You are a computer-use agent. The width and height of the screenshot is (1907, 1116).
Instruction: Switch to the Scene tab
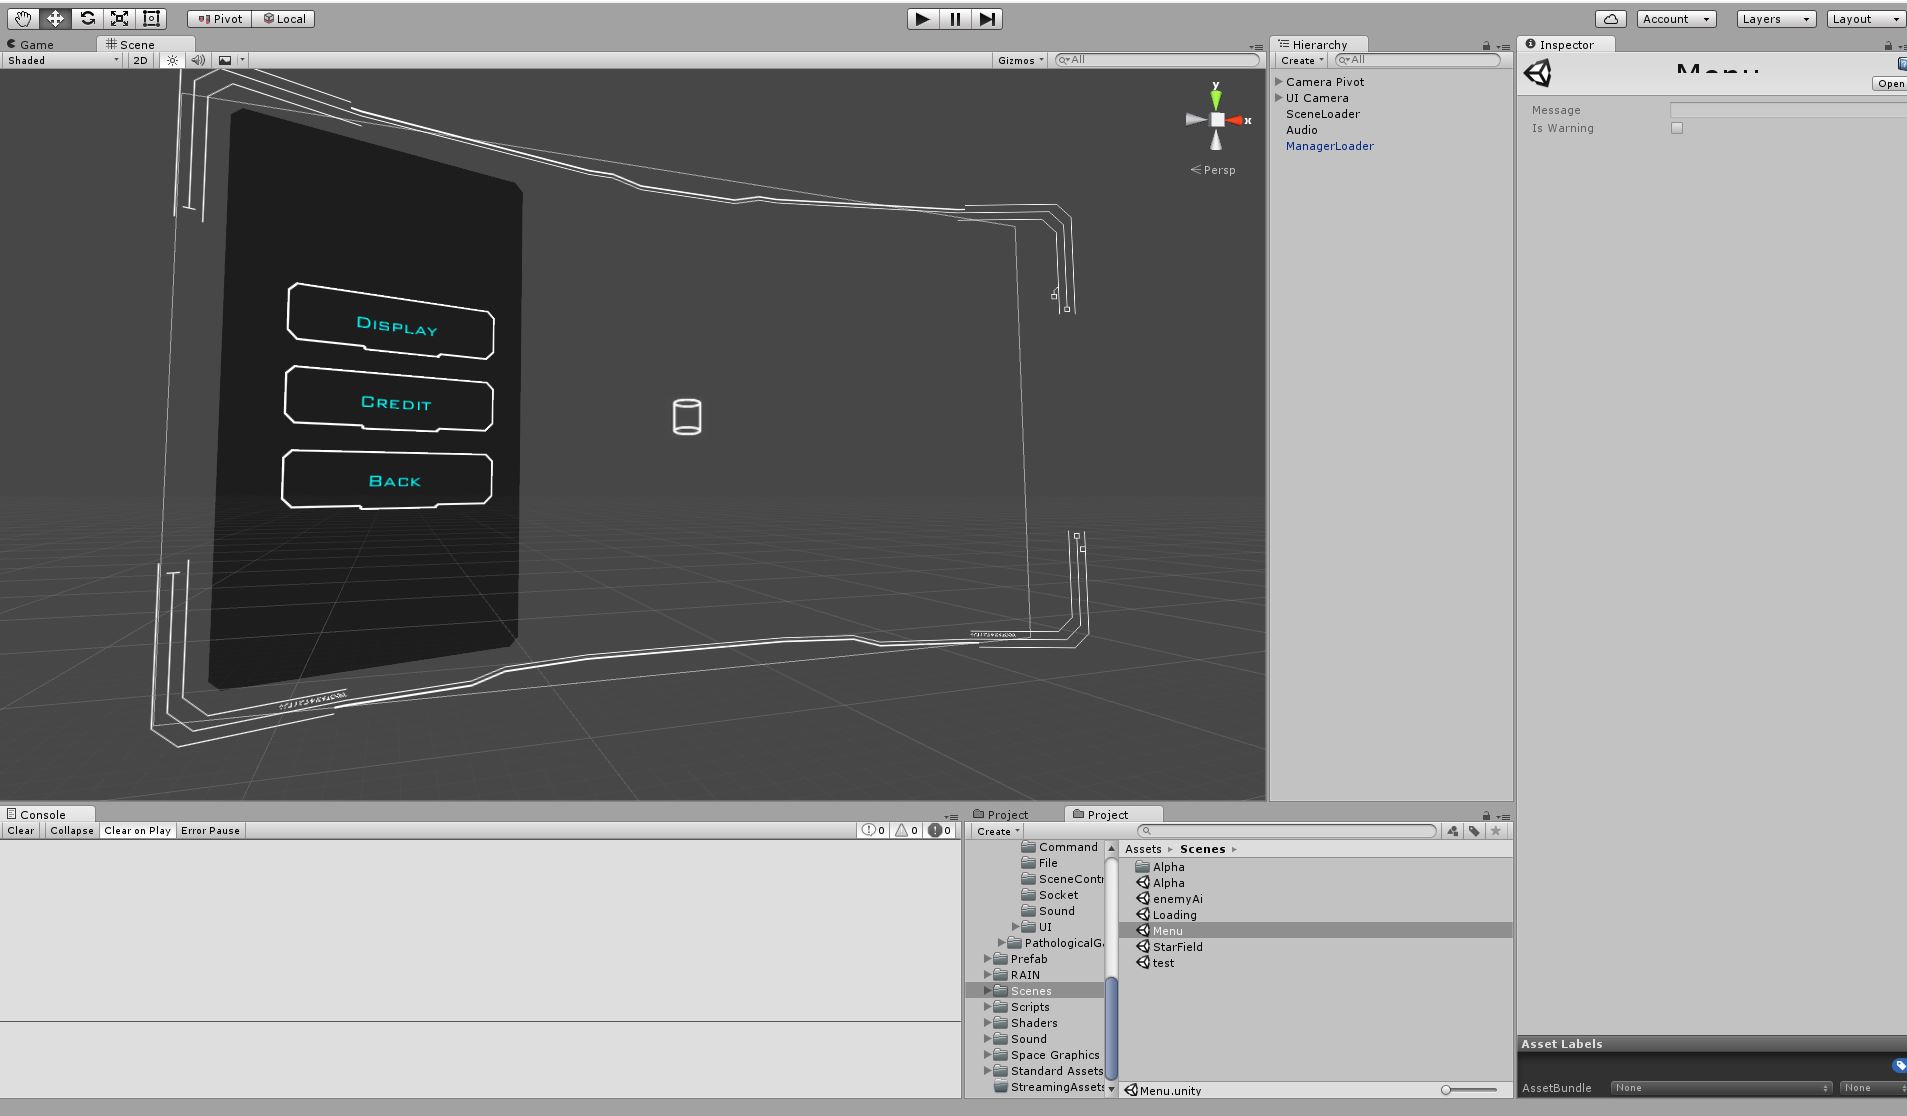click(131, 44)
